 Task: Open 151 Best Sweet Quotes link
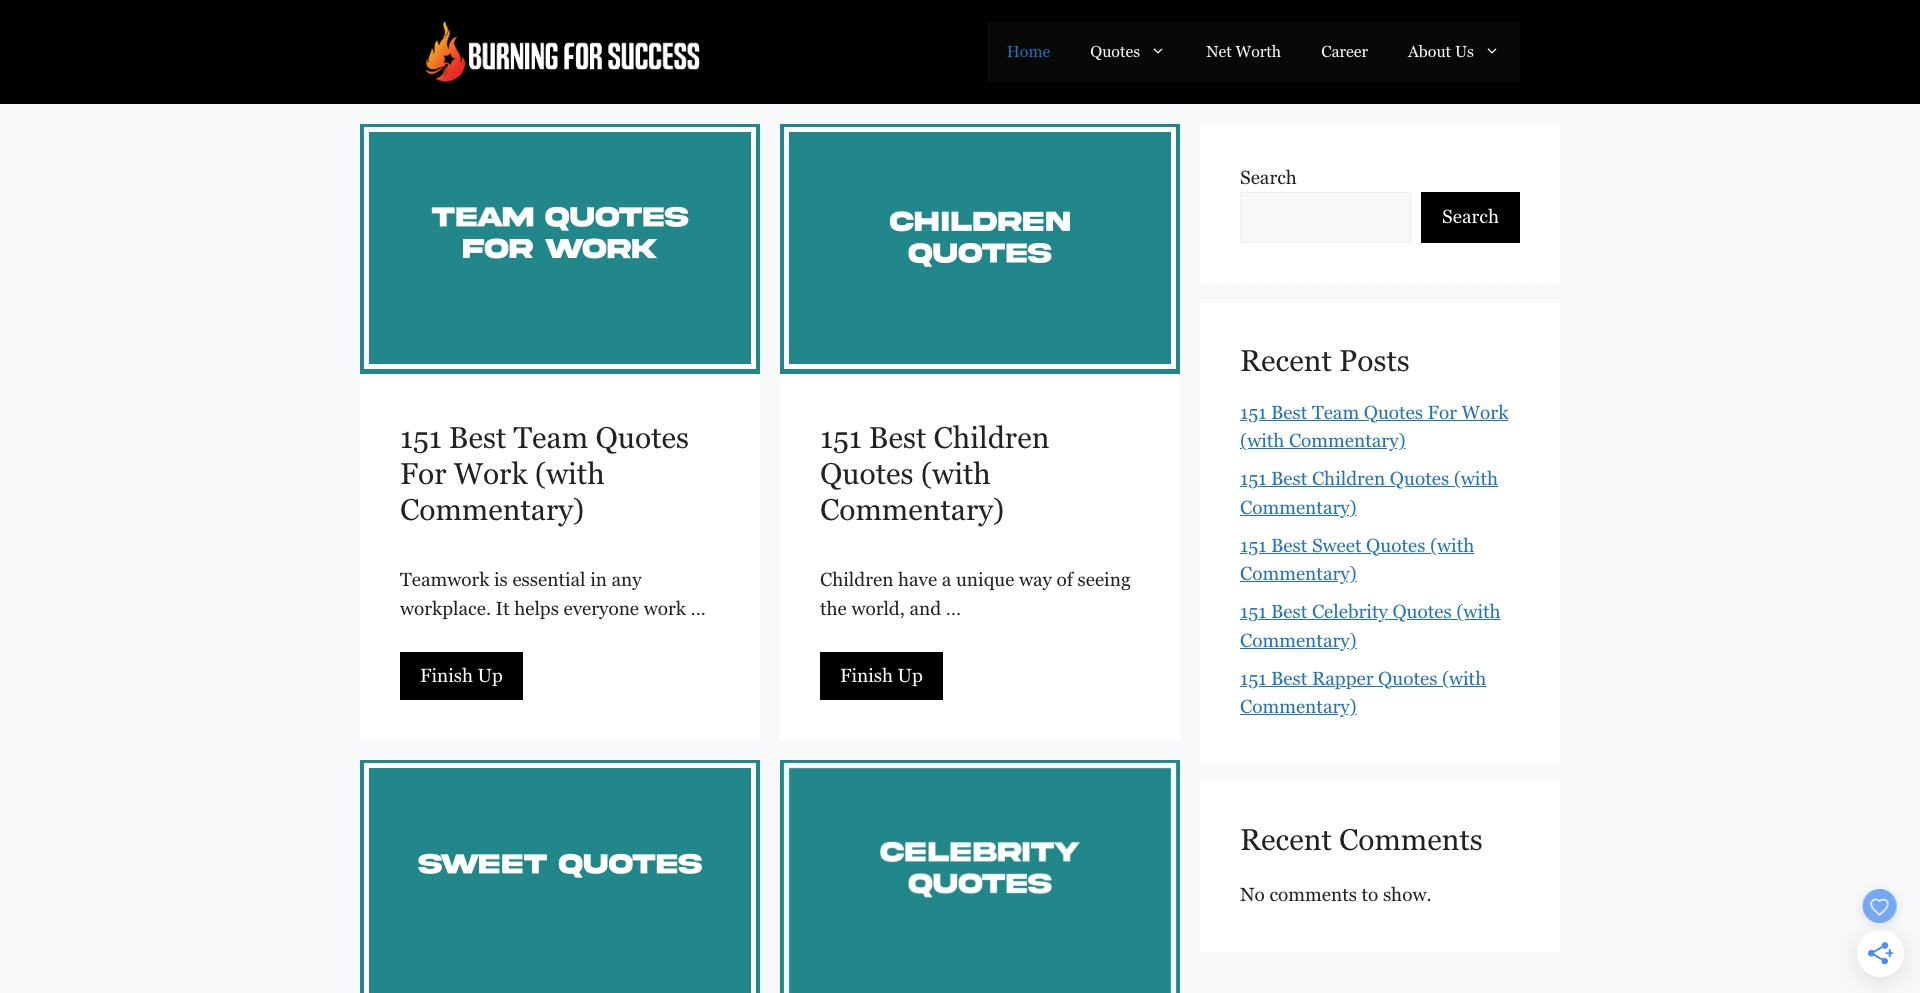point(1356,559)
